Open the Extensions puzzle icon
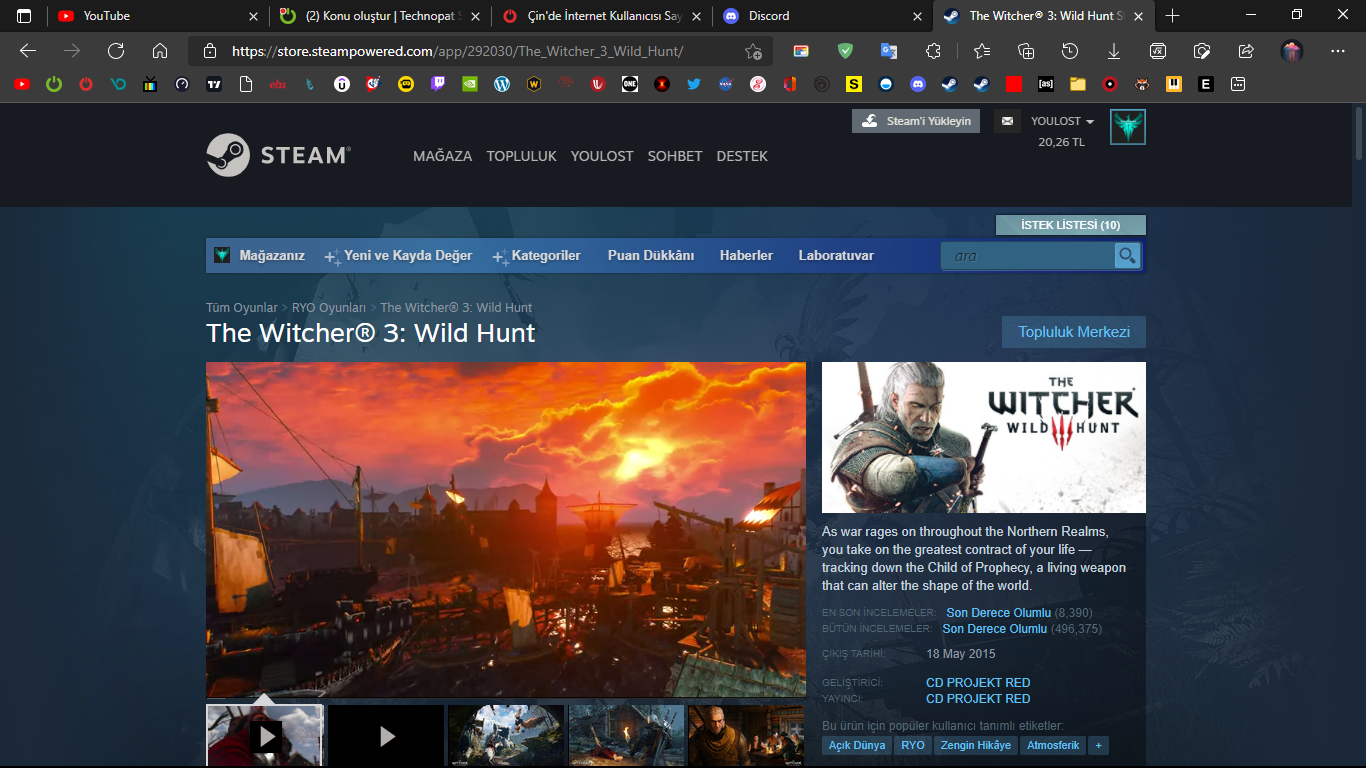The width and height of the screenshot is (1366, 768). pyautogui.click(x=934, y=51)
